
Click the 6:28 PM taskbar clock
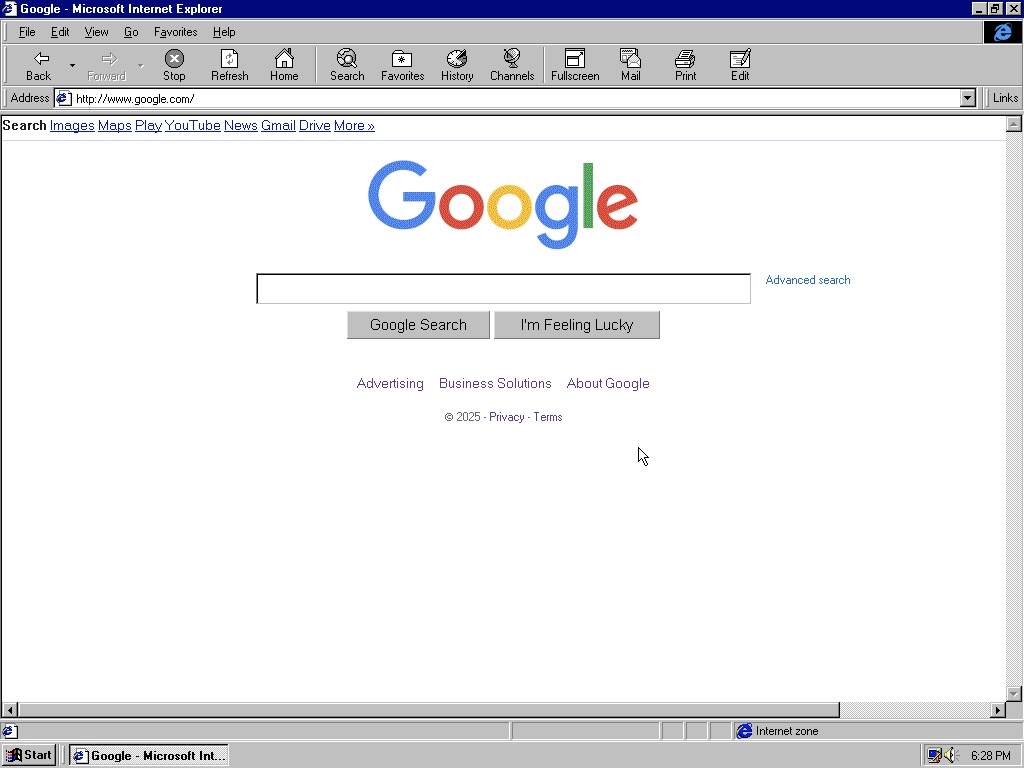(991, 756)
